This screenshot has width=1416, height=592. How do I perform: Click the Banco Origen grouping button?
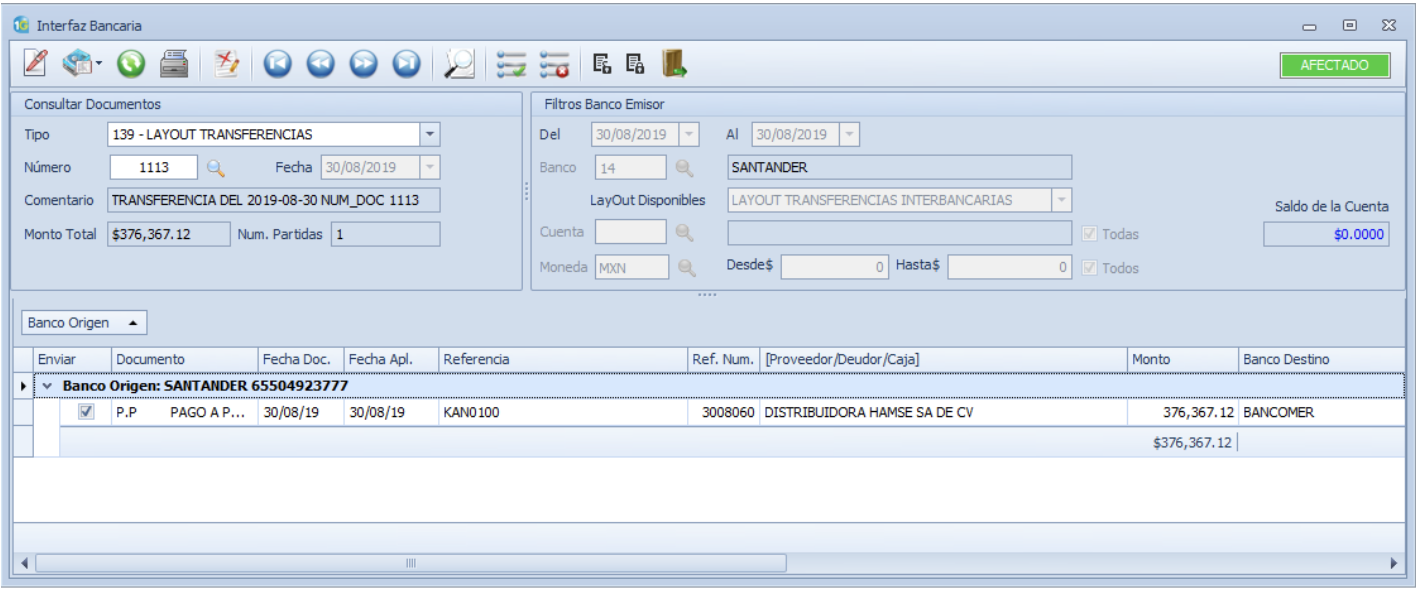click(85, 323)
